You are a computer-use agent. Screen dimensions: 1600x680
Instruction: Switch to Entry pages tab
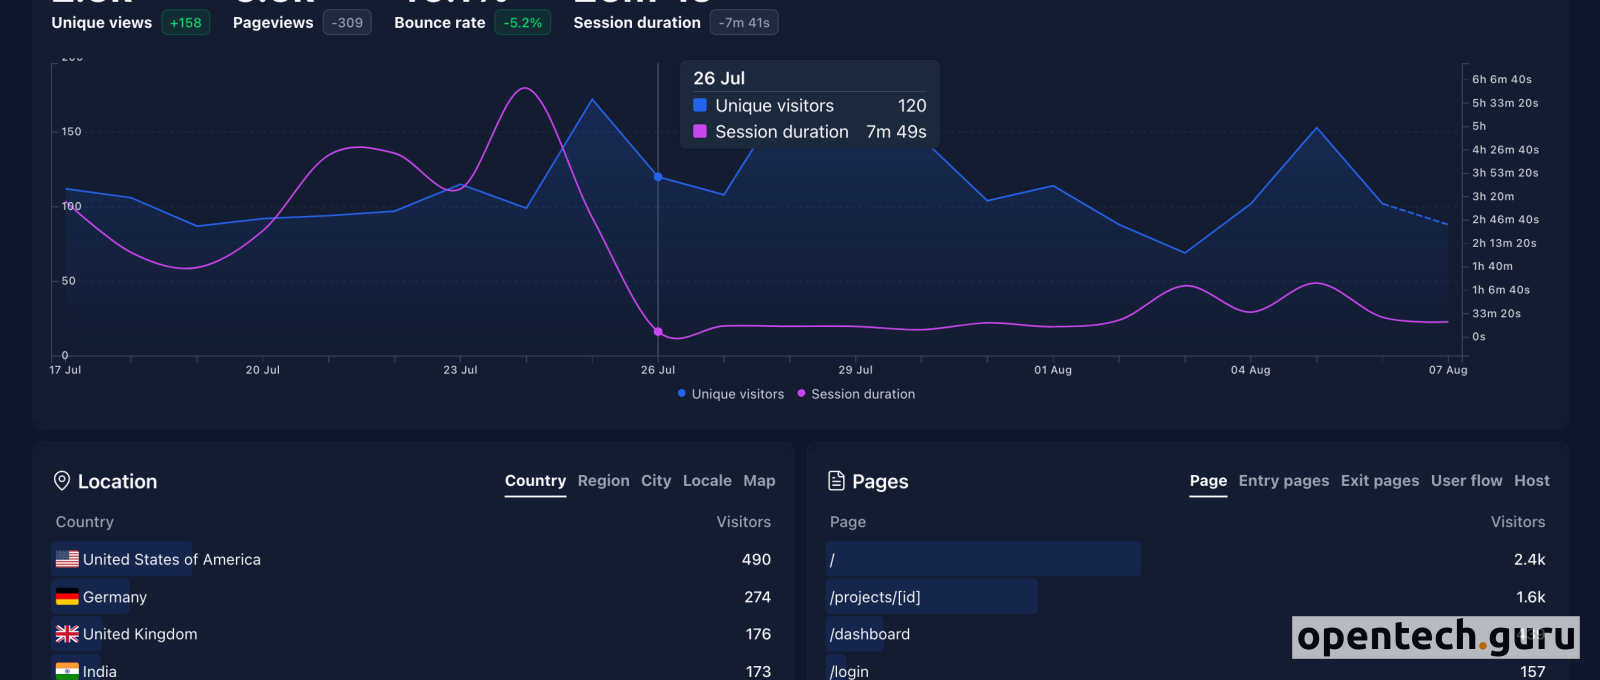[x=1283, y=481]
